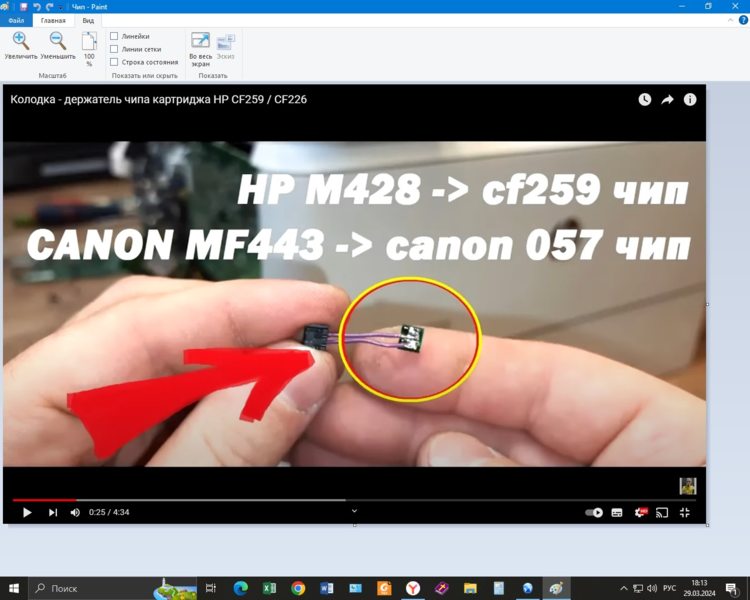Image resolution: width=750 pixels, height=600 pixels.
Task: Click the Эскиз thumbnail button
Action: point(225,46)
